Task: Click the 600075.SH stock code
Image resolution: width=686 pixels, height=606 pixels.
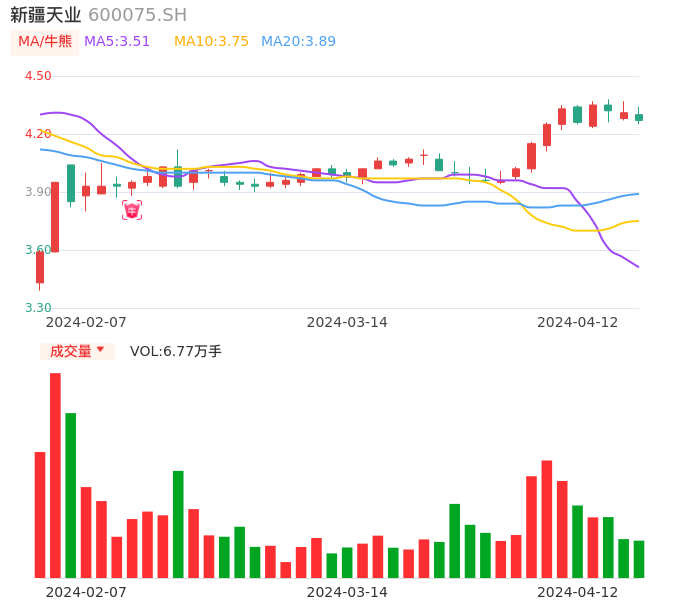Action: pyautogui.click(x=137, y=15)
